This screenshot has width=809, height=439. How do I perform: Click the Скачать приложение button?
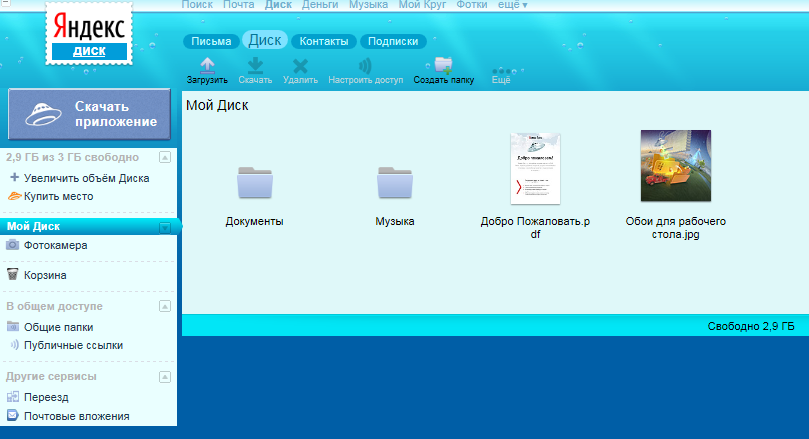tap(89, 114)
